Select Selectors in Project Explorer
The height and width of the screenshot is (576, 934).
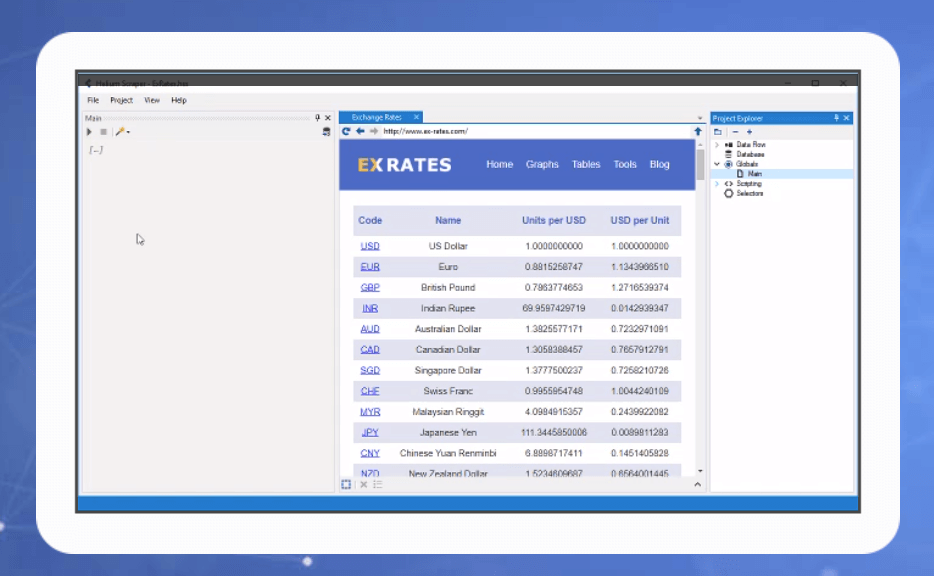[x=749, y=194]
